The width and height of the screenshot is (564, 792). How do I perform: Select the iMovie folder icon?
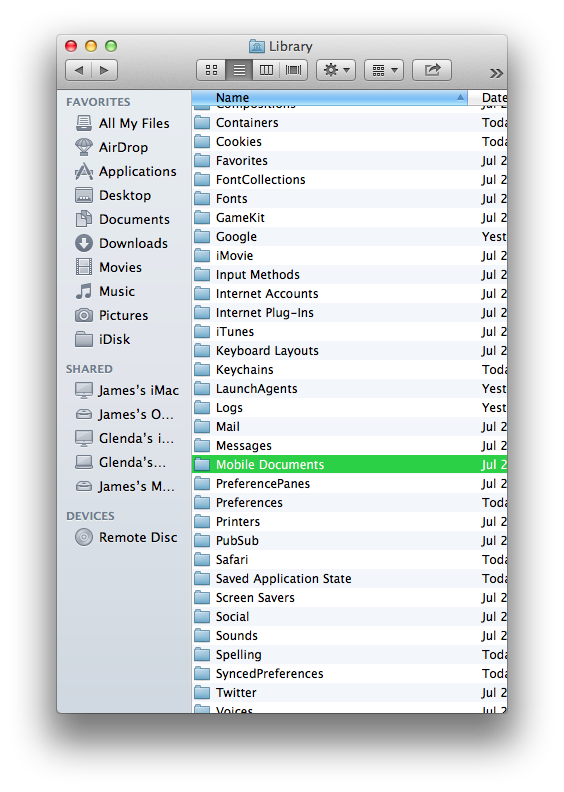pyautogui.click(x=202, y=256)
